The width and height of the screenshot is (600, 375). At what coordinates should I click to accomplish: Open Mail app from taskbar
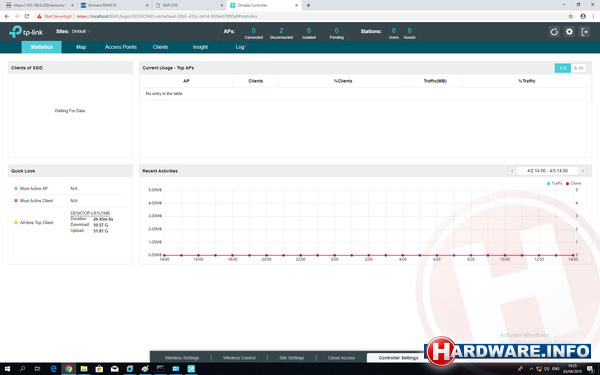[114, 369]
